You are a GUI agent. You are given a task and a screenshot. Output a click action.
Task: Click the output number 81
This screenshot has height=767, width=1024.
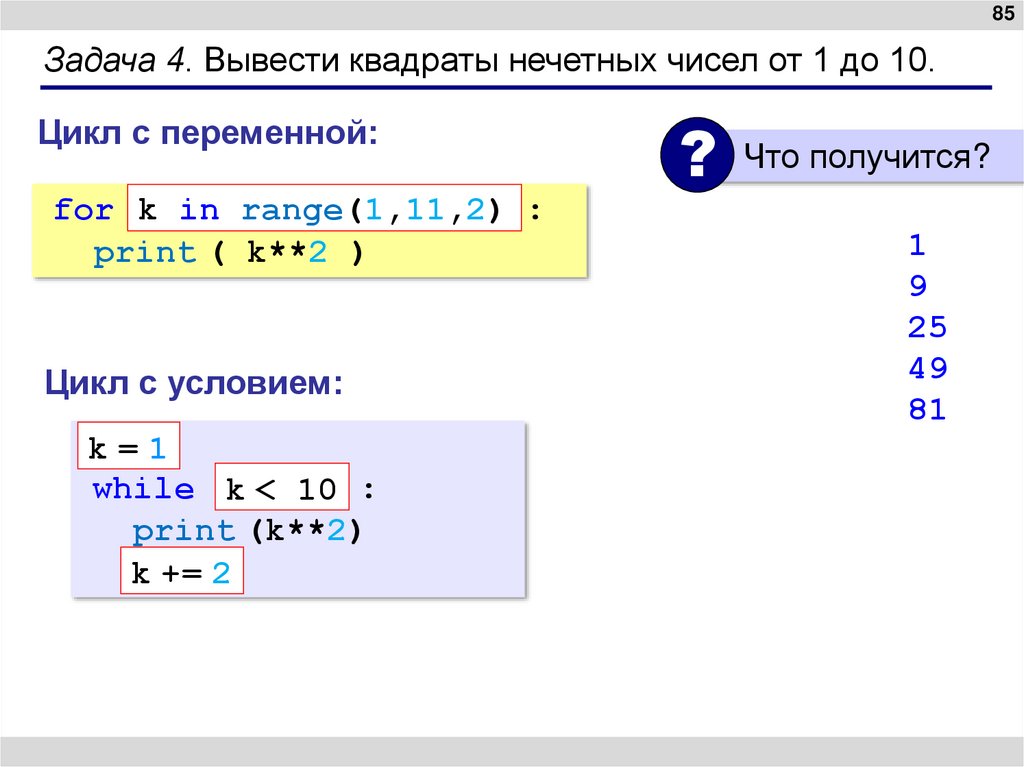pos(925,409)
